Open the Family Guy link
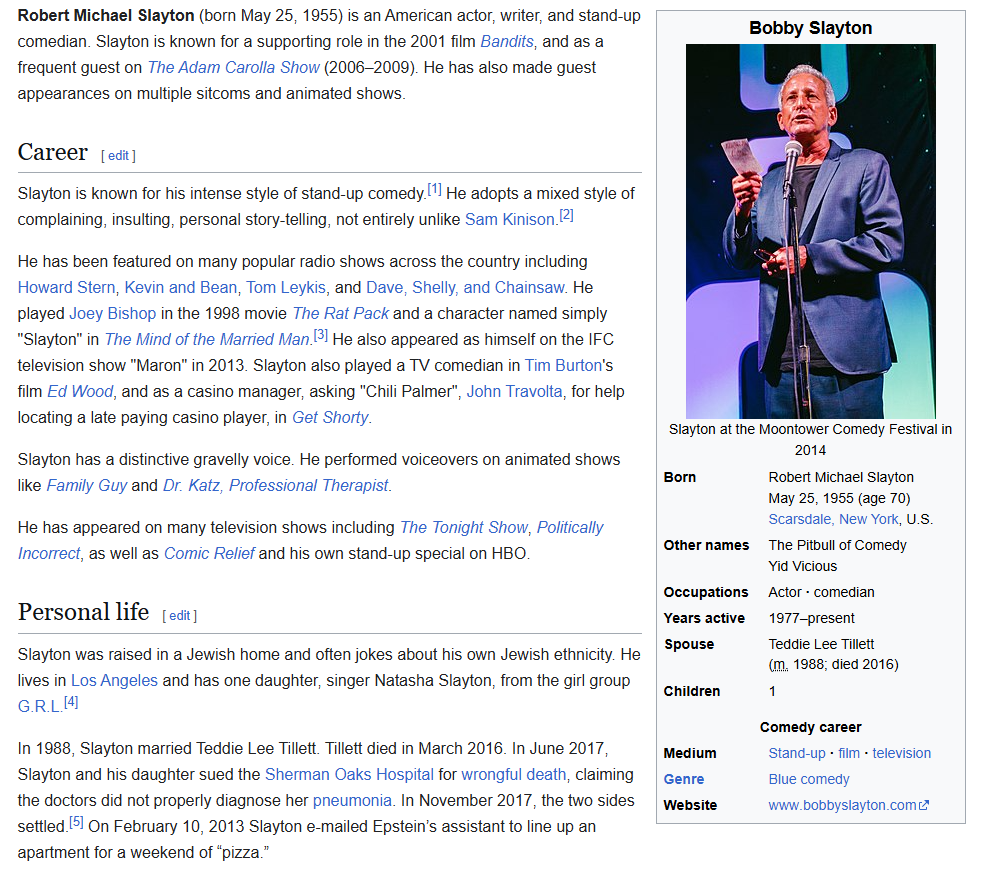This screenshot has height=880, width=983. tap(86, 485)
